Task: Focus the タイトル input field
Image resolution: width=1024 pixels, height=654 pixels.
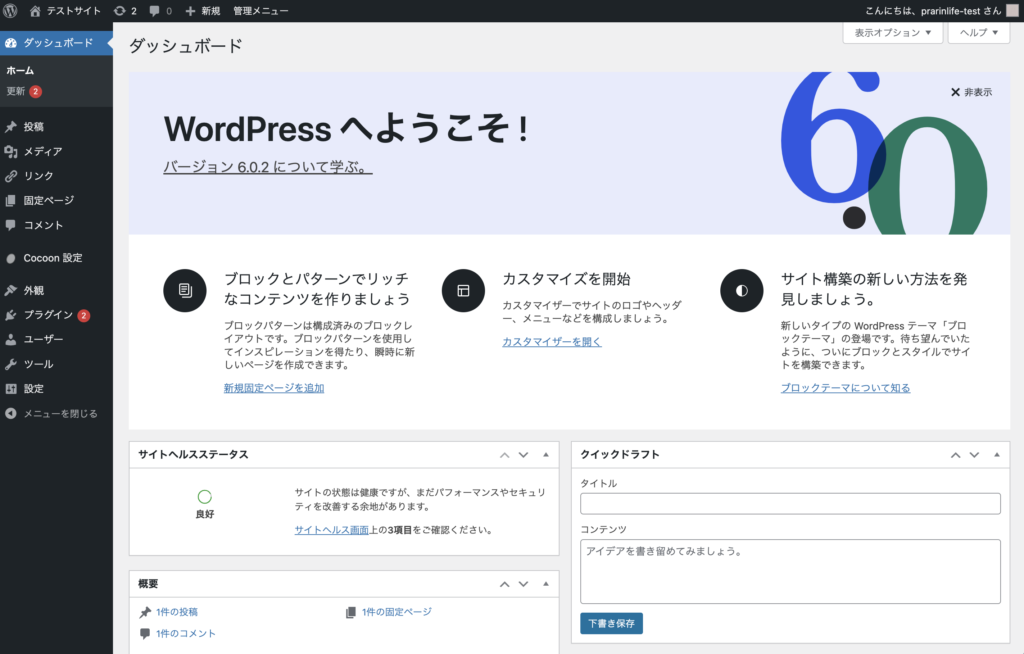Action: [x=790, y=504]
